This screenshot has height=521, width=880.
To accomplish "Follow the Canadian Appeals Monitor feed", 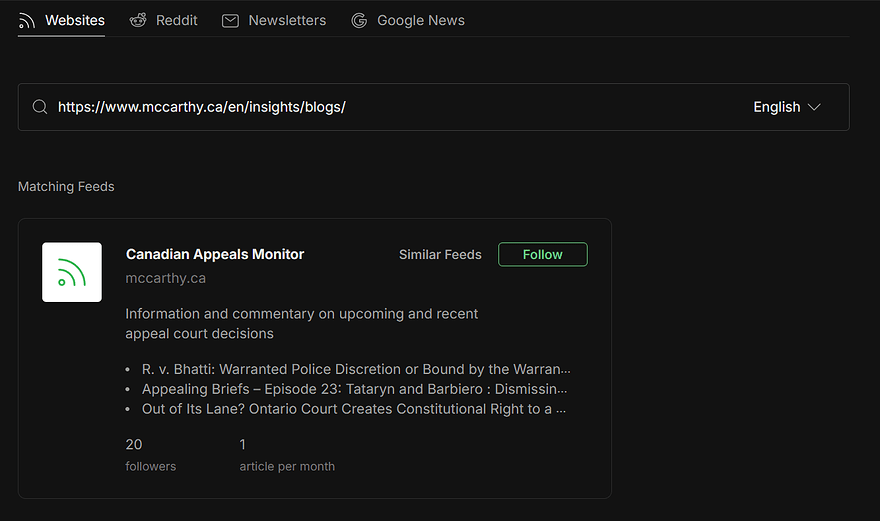I will point(542,255).
